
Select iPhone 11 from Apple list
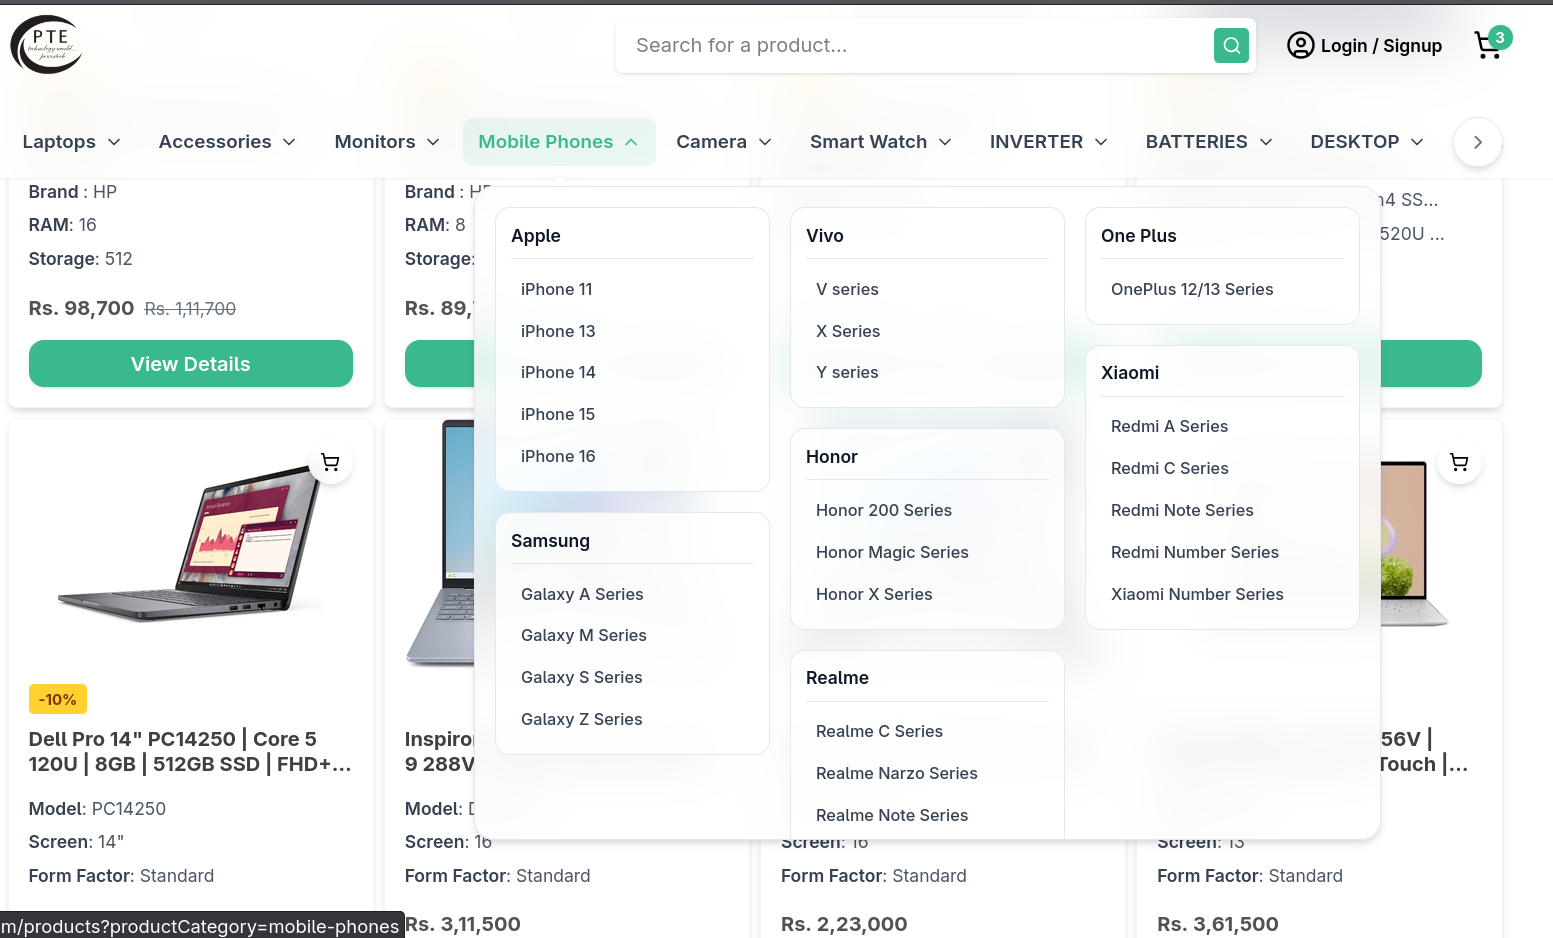tap(557, 289)
